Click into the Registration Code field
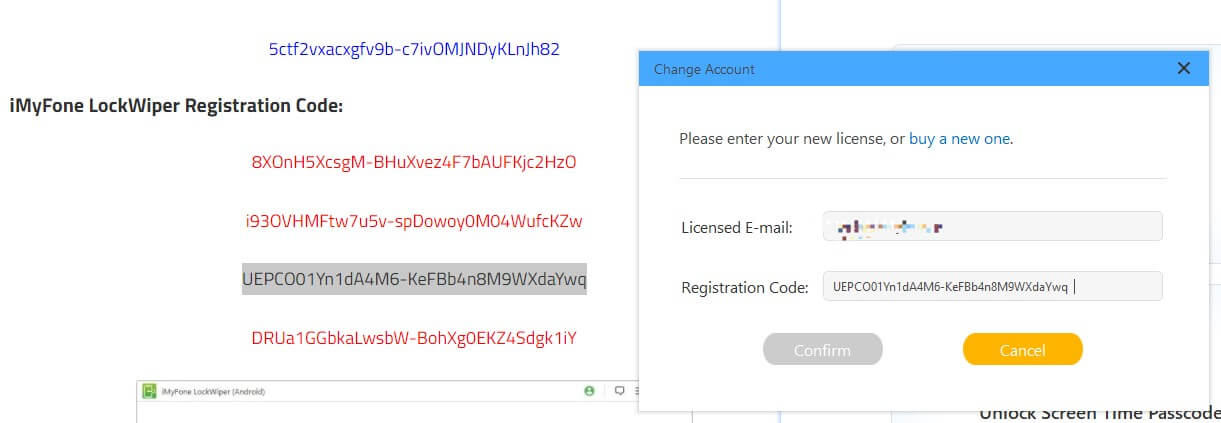The image size is (1221, 423). (992, 287)
